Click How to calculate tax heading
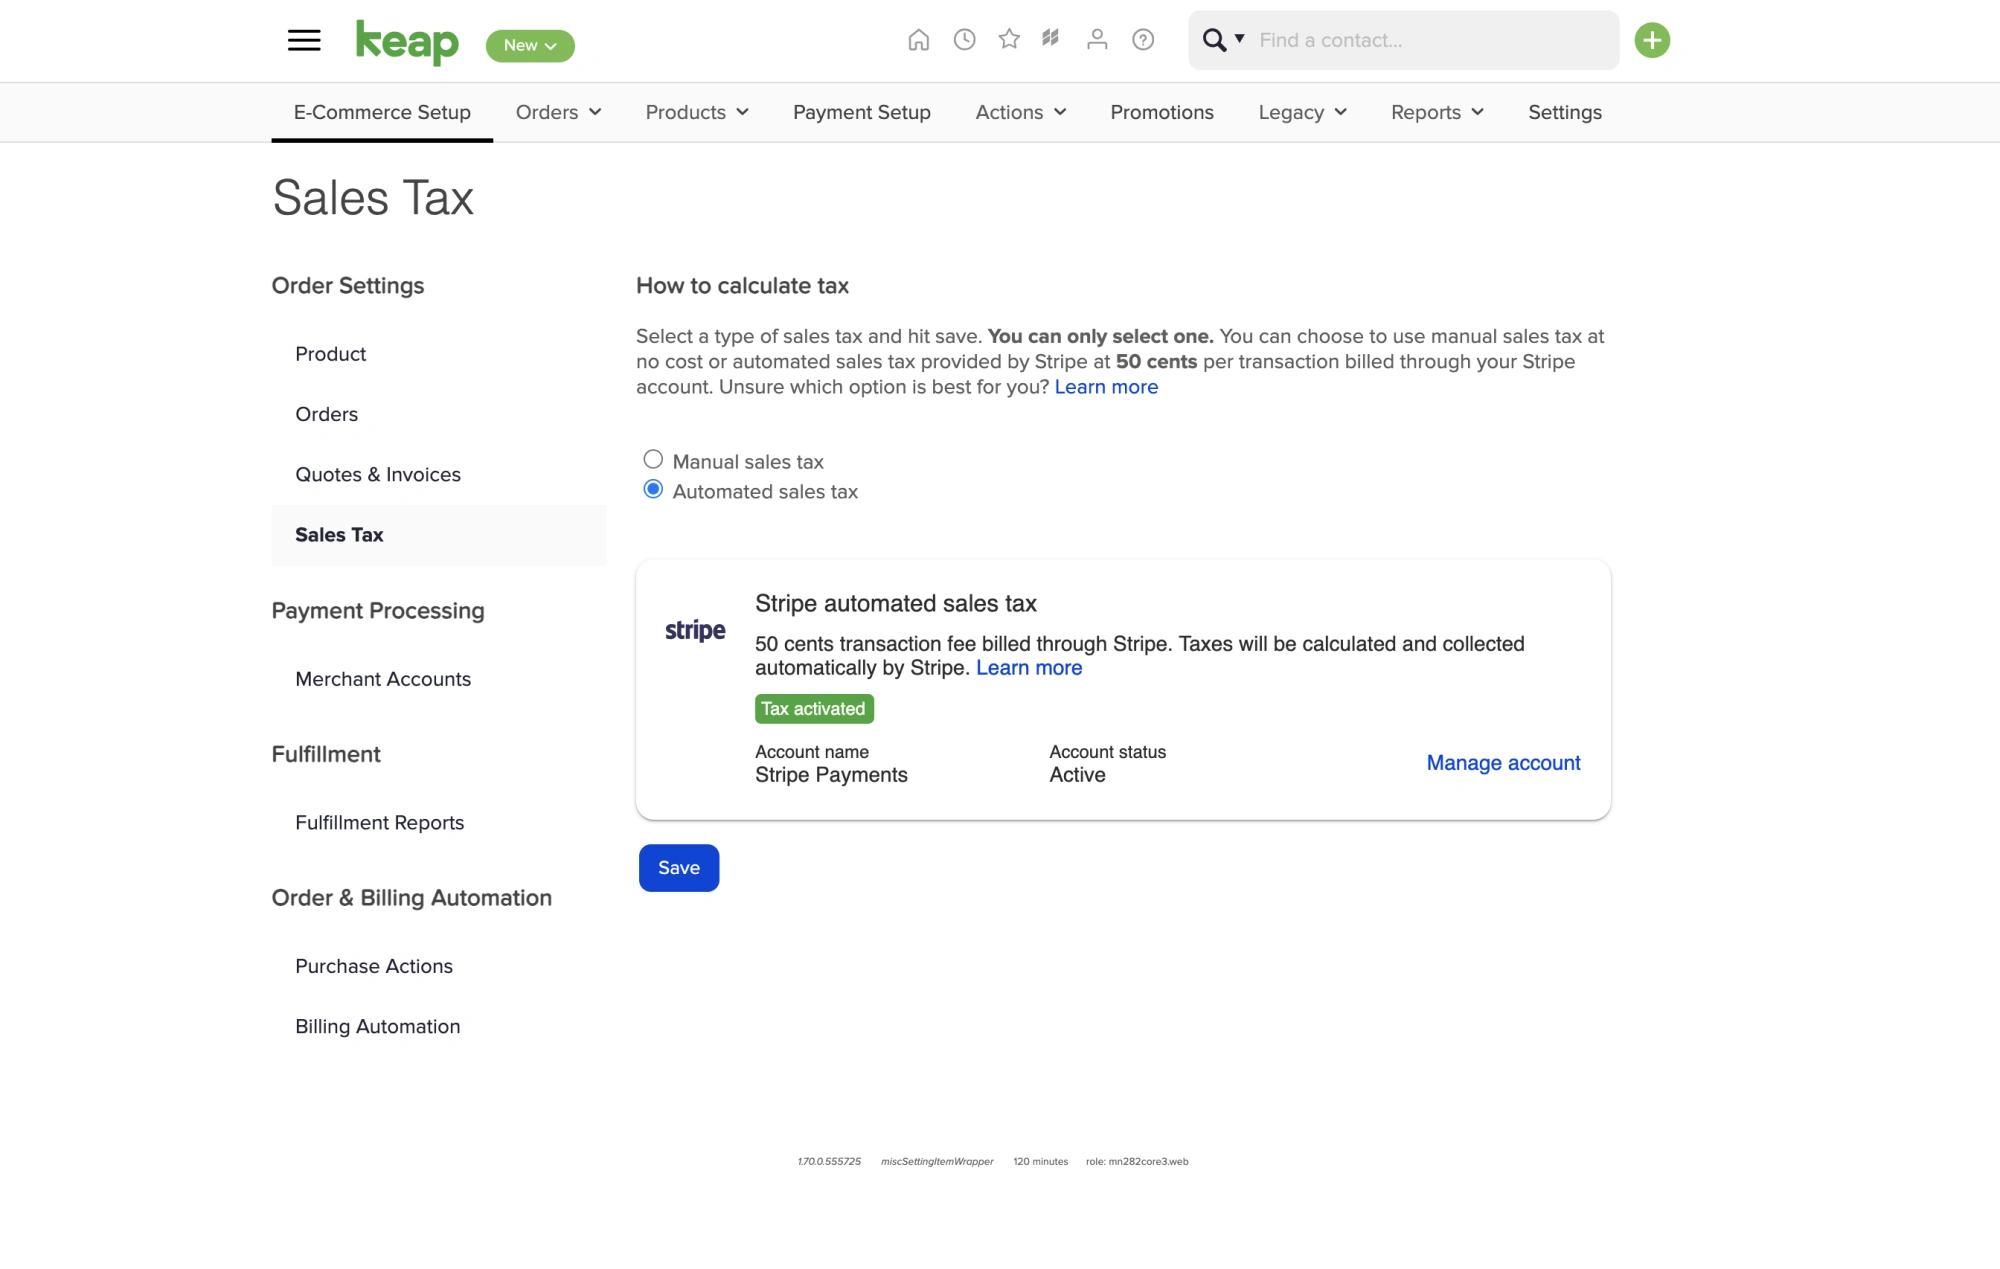Screen dimensions: 2000x1269 (742, 286)
